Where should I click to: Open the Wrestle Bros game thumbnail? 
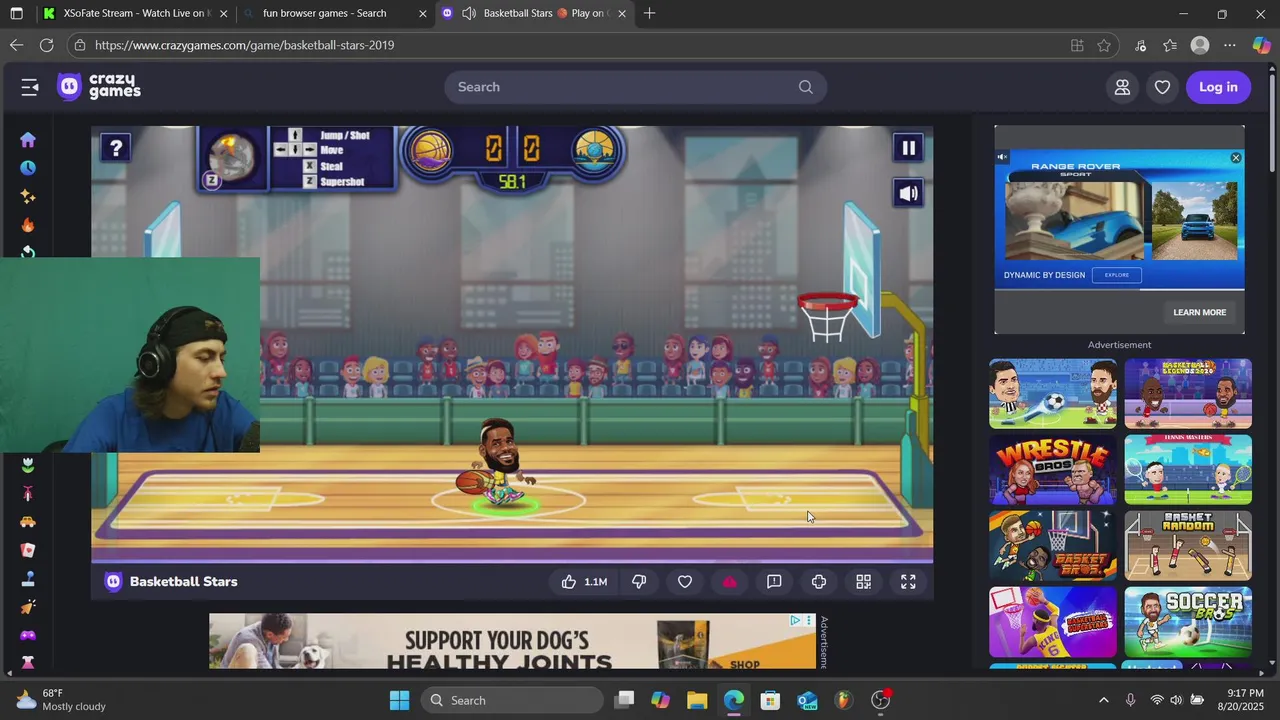(x=1053, y=470)
